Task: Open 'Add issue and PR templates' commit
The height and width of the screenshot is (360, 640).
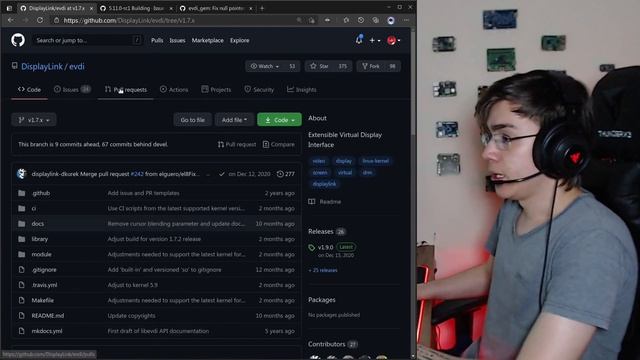Action: (143, 193)
